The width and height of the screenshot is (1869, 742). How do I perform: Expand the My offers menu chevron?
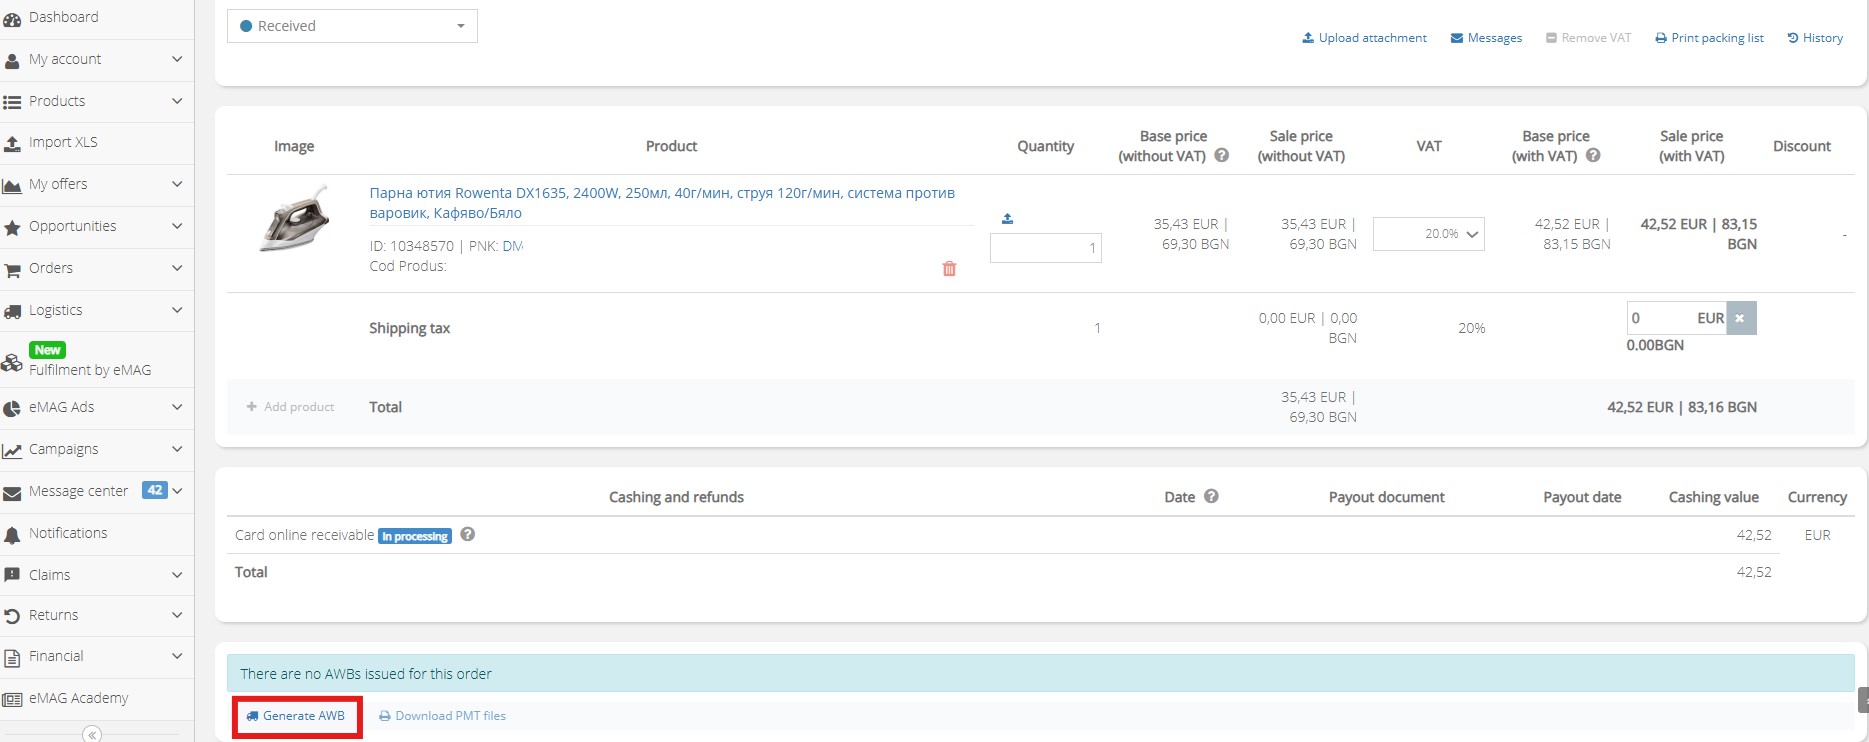point(177,184)
